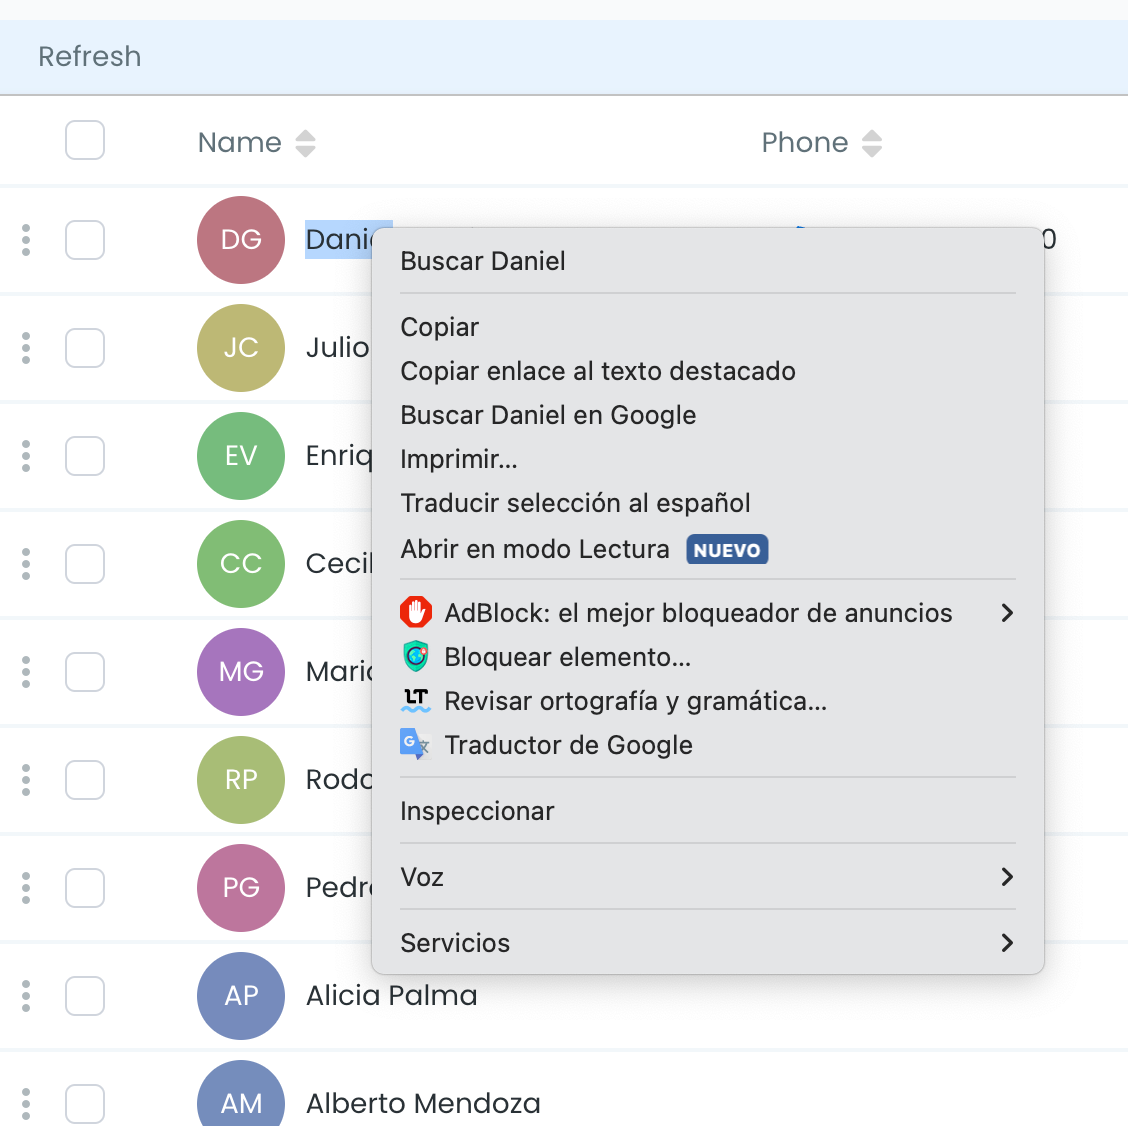Sort by the Phone column arrows
Viewport: 1128px width, 1126px height.
point(872,143)
